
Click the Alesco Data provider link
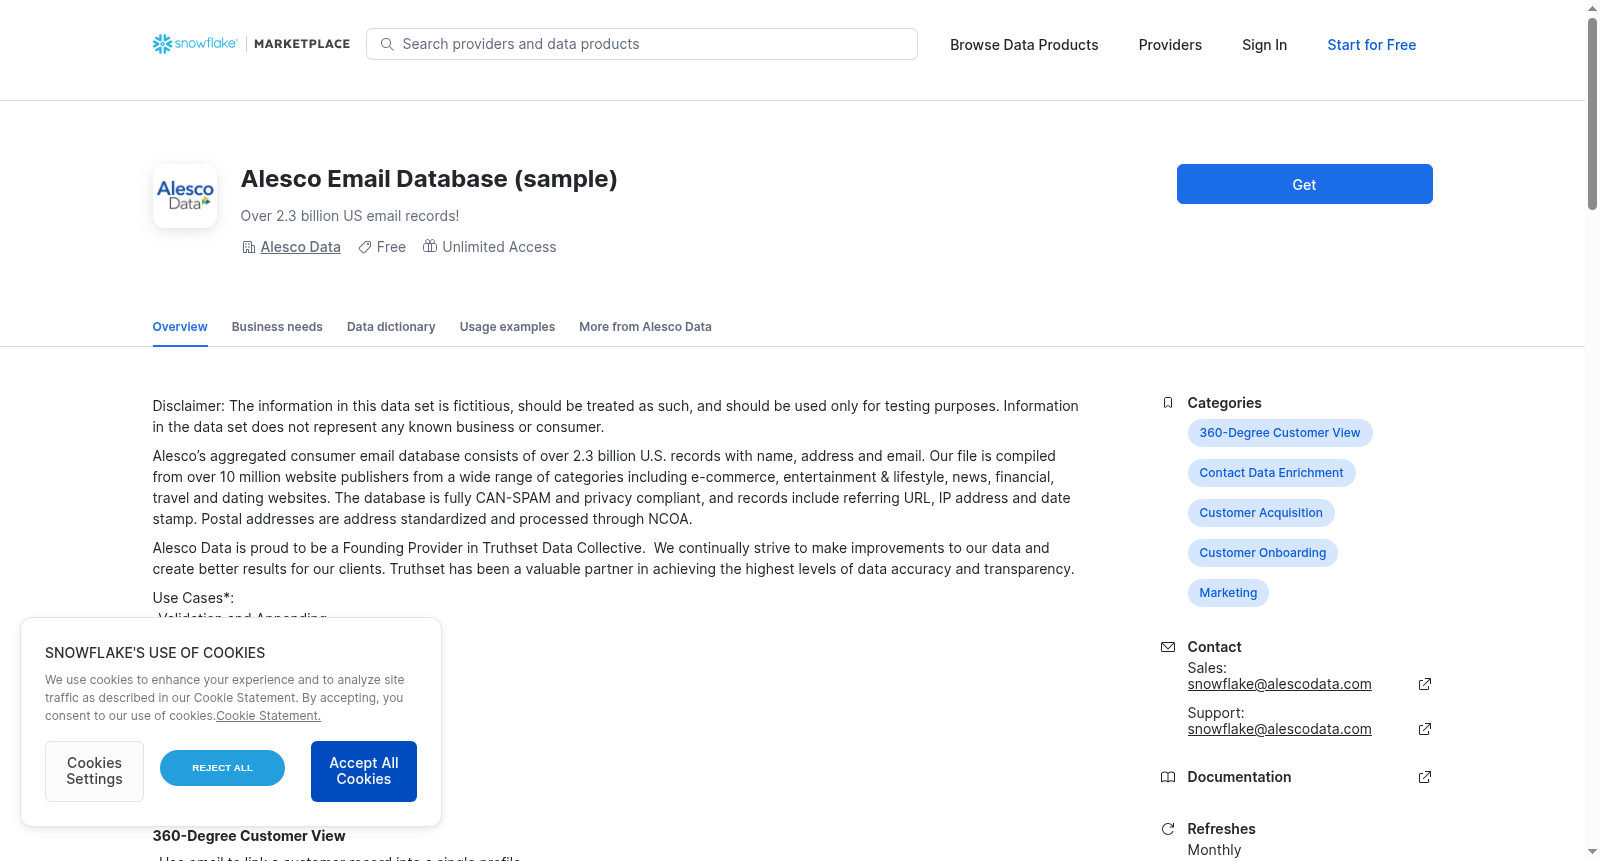pyautogui.click(x=300, y=247)
